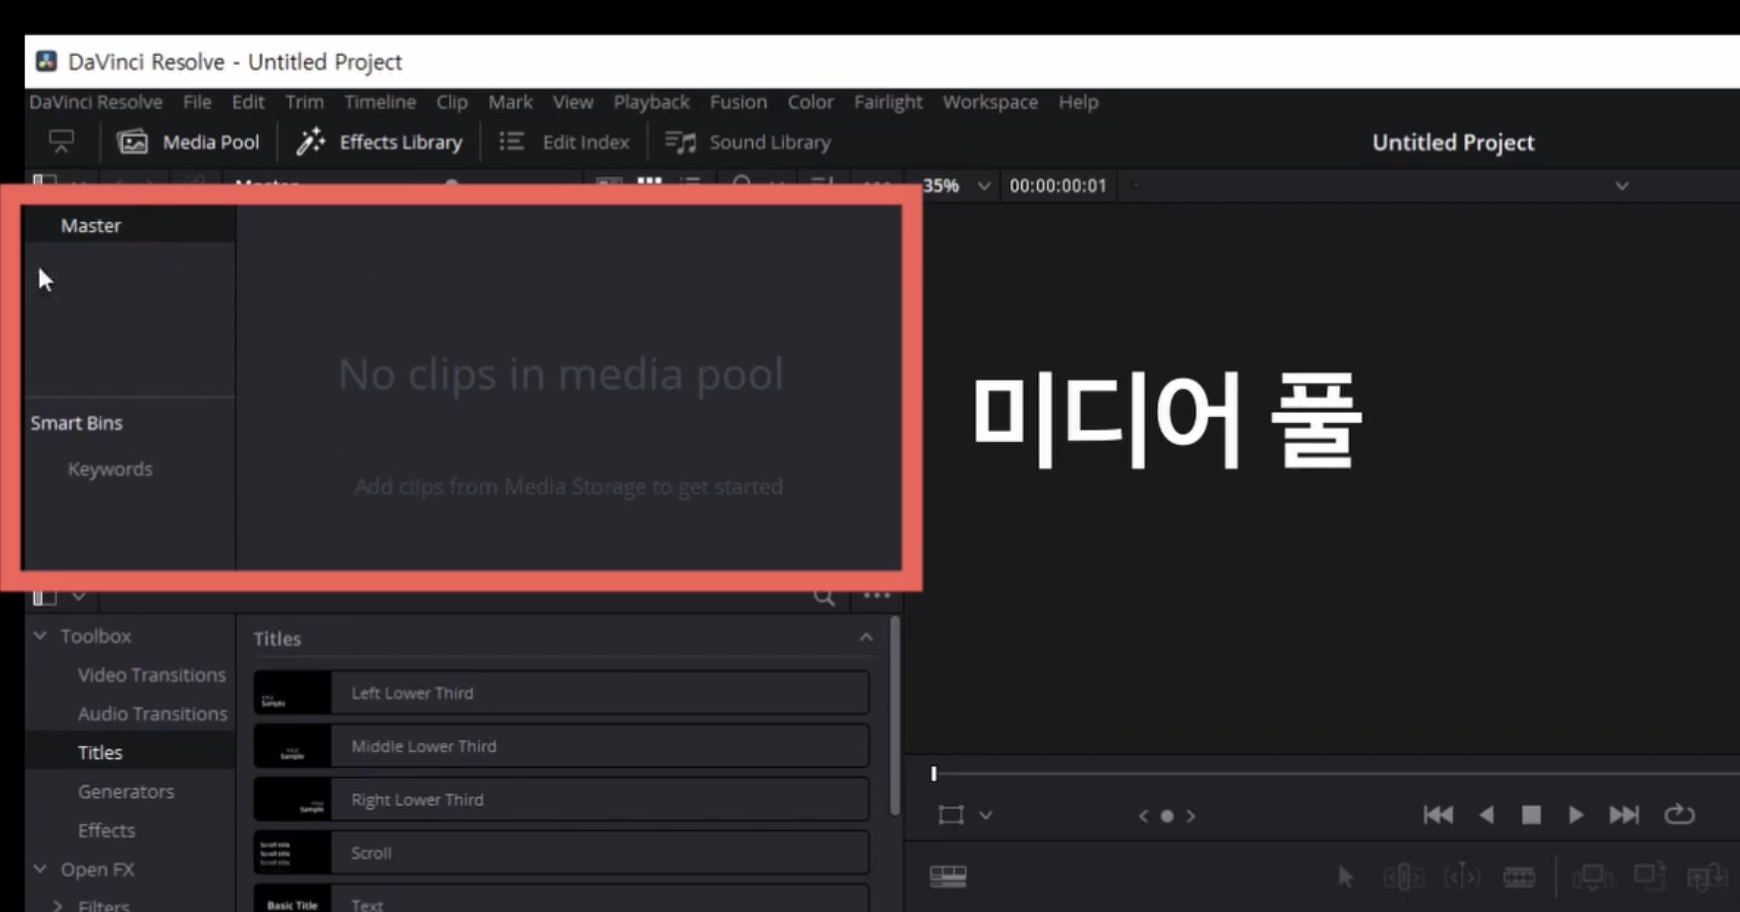
Task: Toggle the Effects Library sidebar panel icon
Action: pos(45,596)
